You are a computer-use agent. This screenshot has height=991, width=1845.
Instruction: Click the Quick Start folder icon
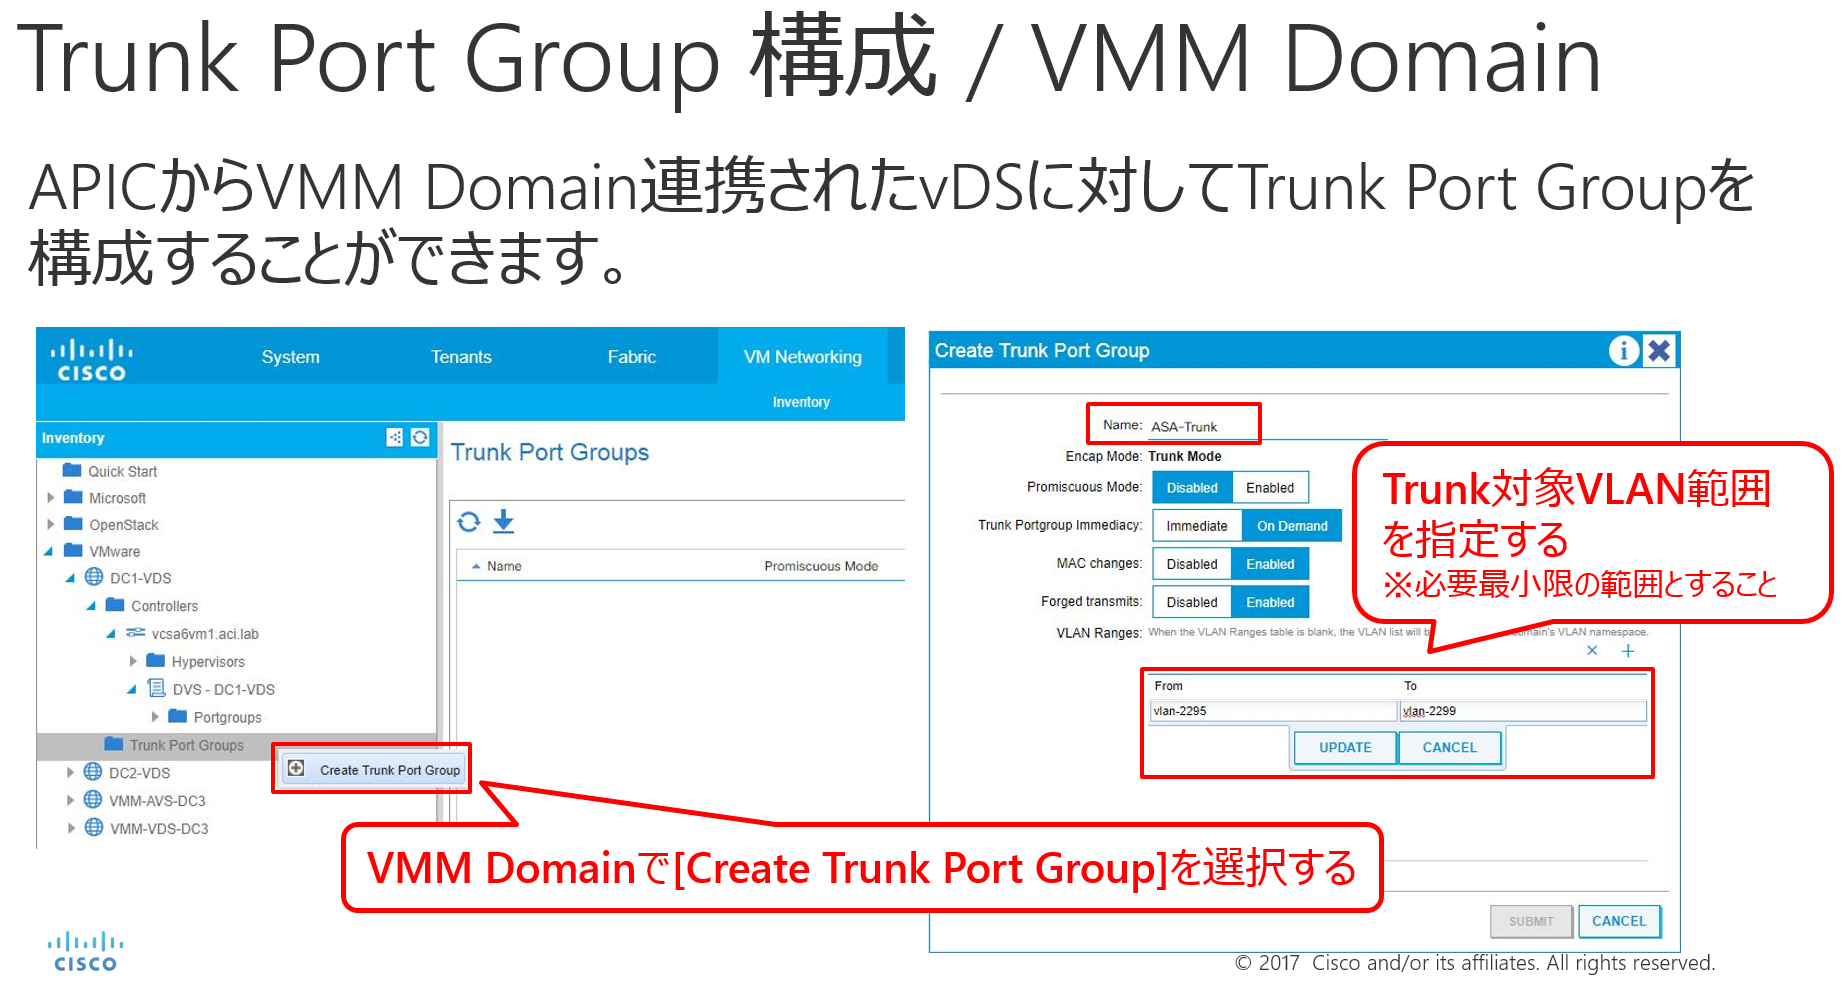point(72,470)
